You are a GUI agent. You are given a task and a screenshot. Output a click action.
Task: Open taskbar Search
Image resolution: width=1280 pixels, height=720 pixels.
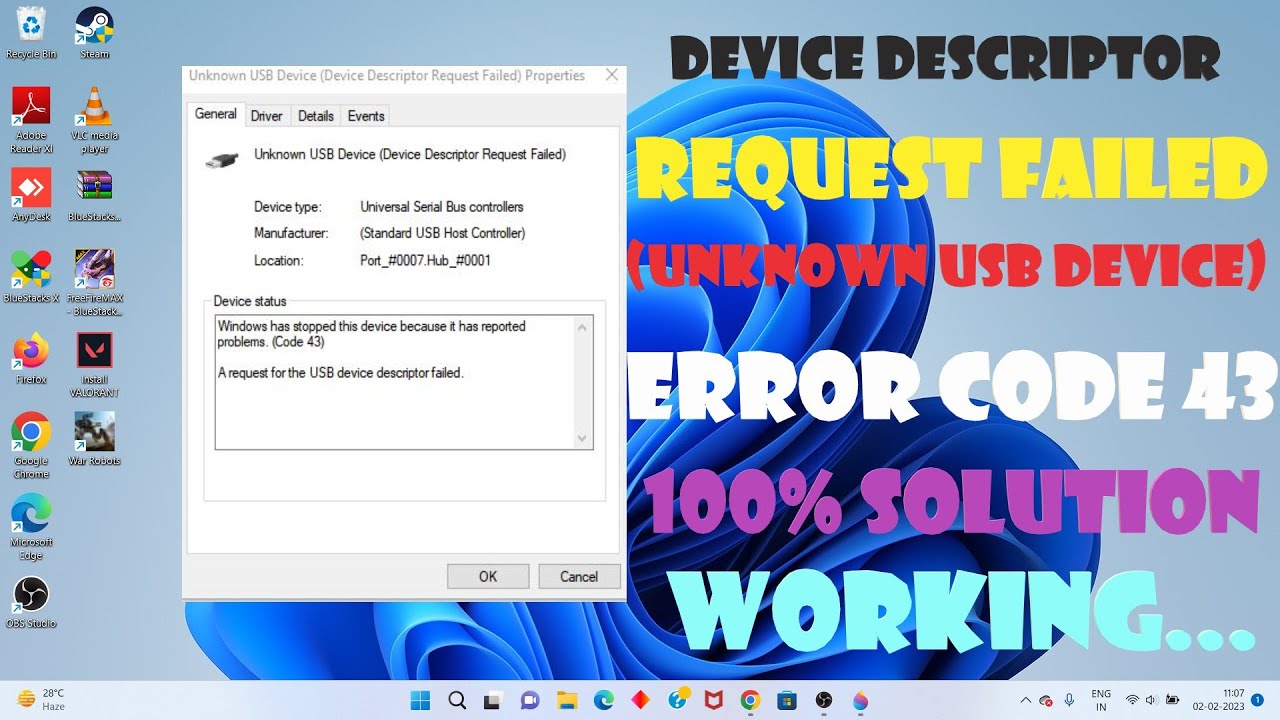[457, 701]
